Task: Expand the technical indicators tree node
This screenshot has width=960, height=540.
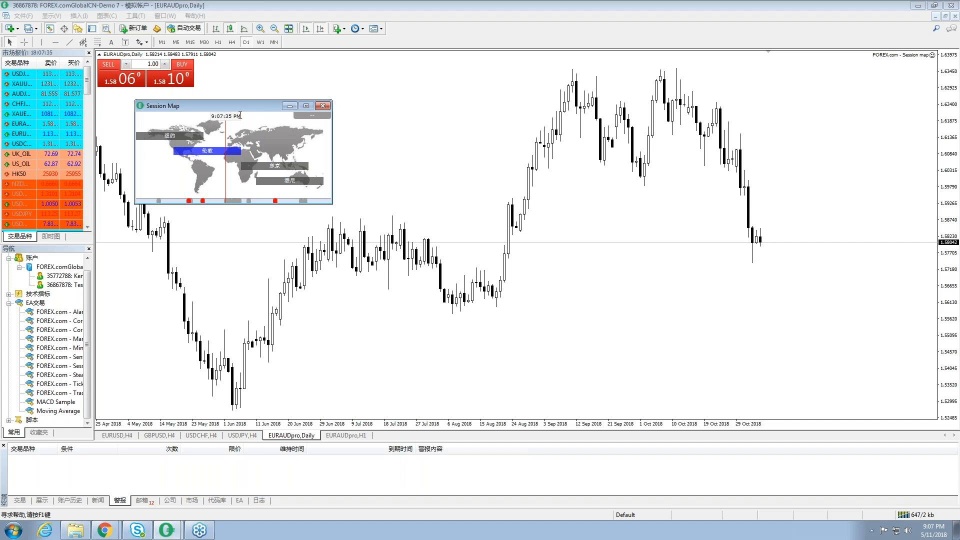Action: 10,294
